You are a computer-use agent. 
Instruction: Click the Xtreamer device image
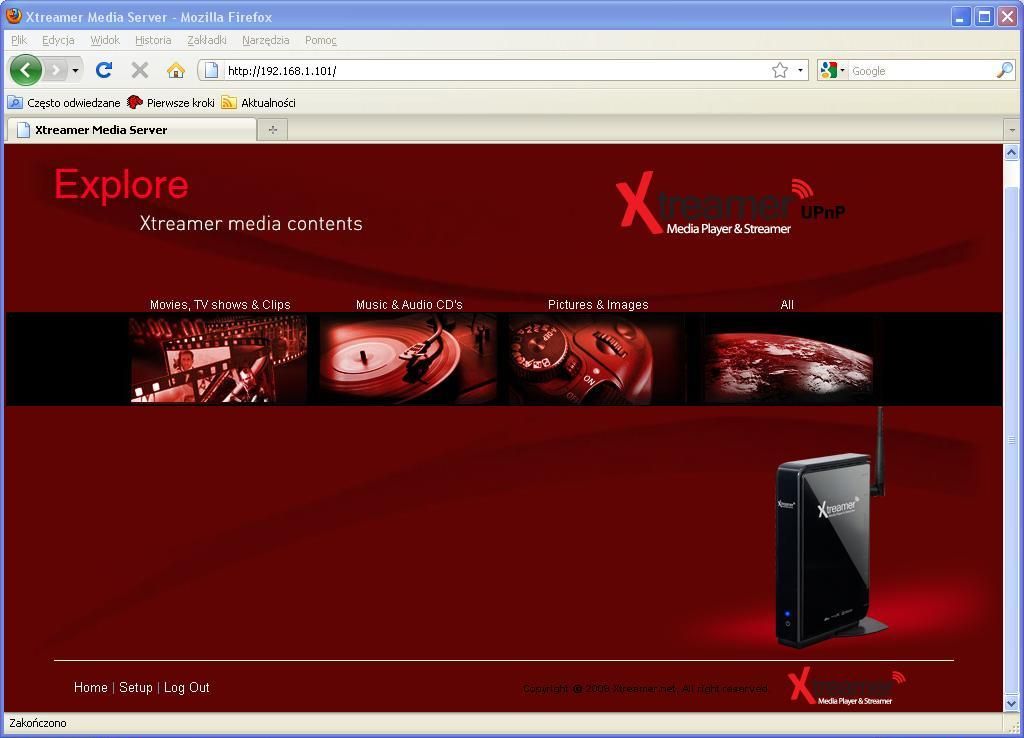tap(832, 529)
